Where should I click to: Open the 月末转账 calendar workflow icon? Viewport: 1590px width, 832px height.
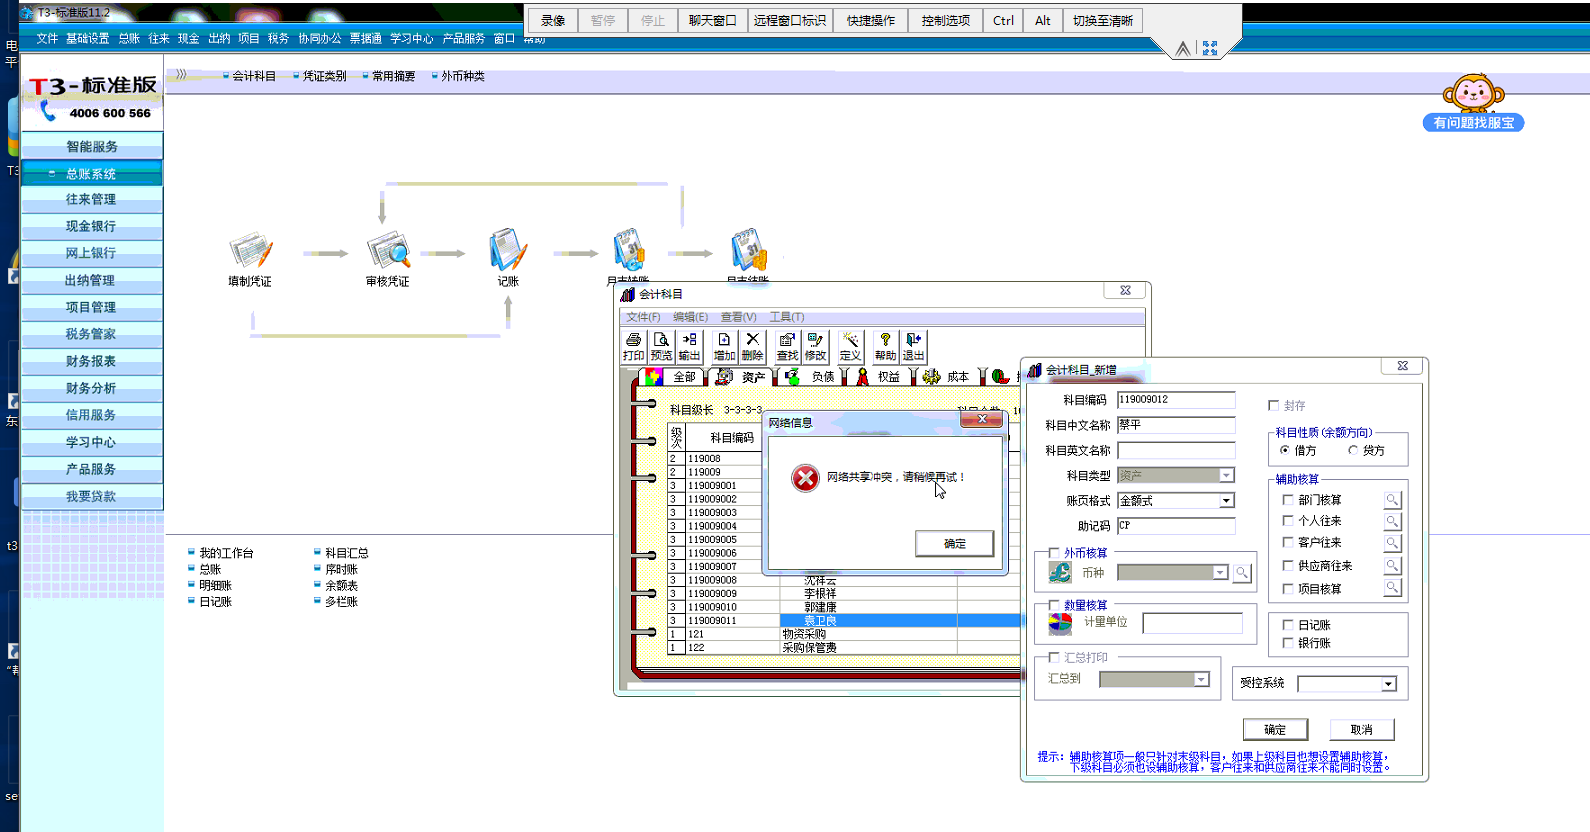(x=629, y=250)
